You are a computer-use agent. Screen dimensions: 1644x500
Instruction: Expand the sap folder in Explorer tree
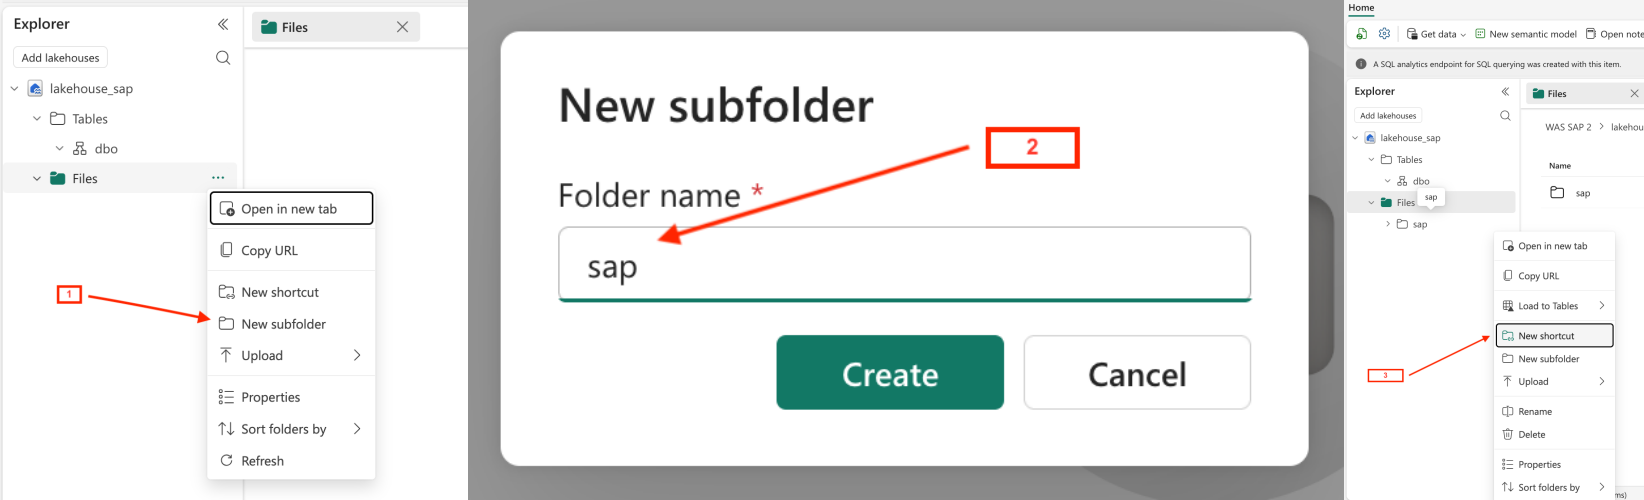[1388, 224]
